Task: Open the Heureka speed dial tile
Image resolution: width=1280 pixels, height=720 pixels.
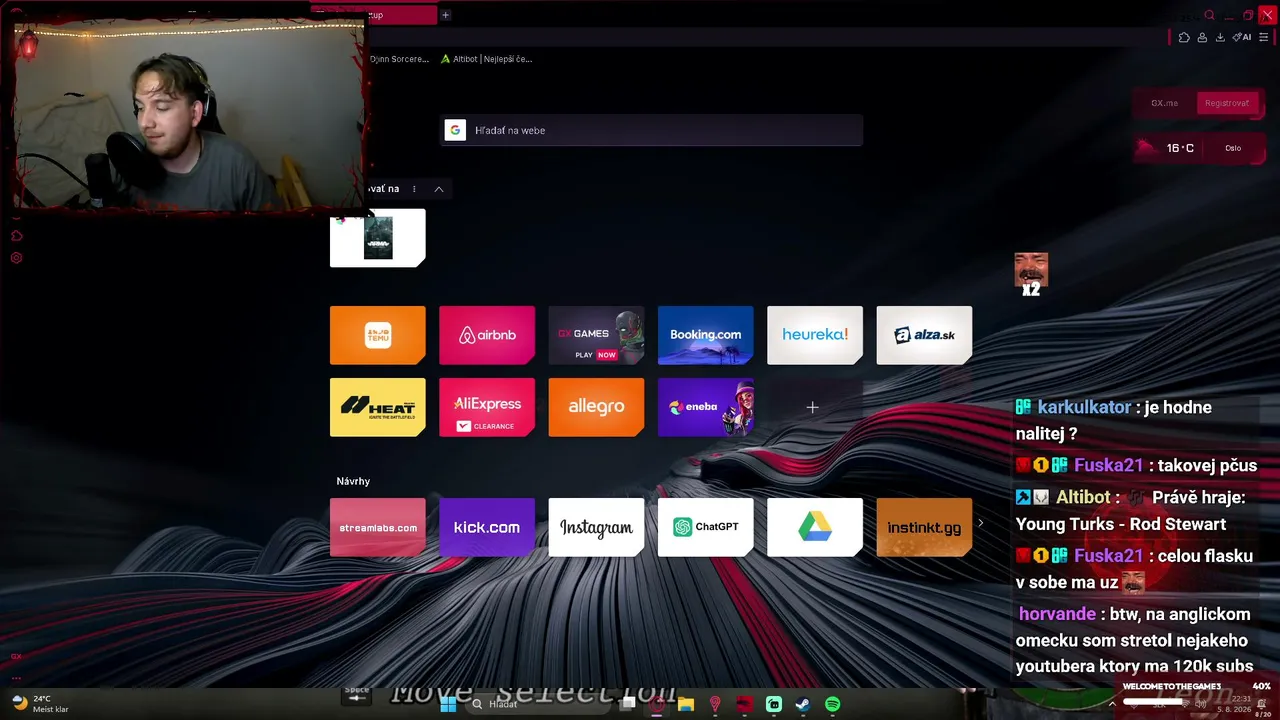Action: pyautogui.click(x=815, y=335)
